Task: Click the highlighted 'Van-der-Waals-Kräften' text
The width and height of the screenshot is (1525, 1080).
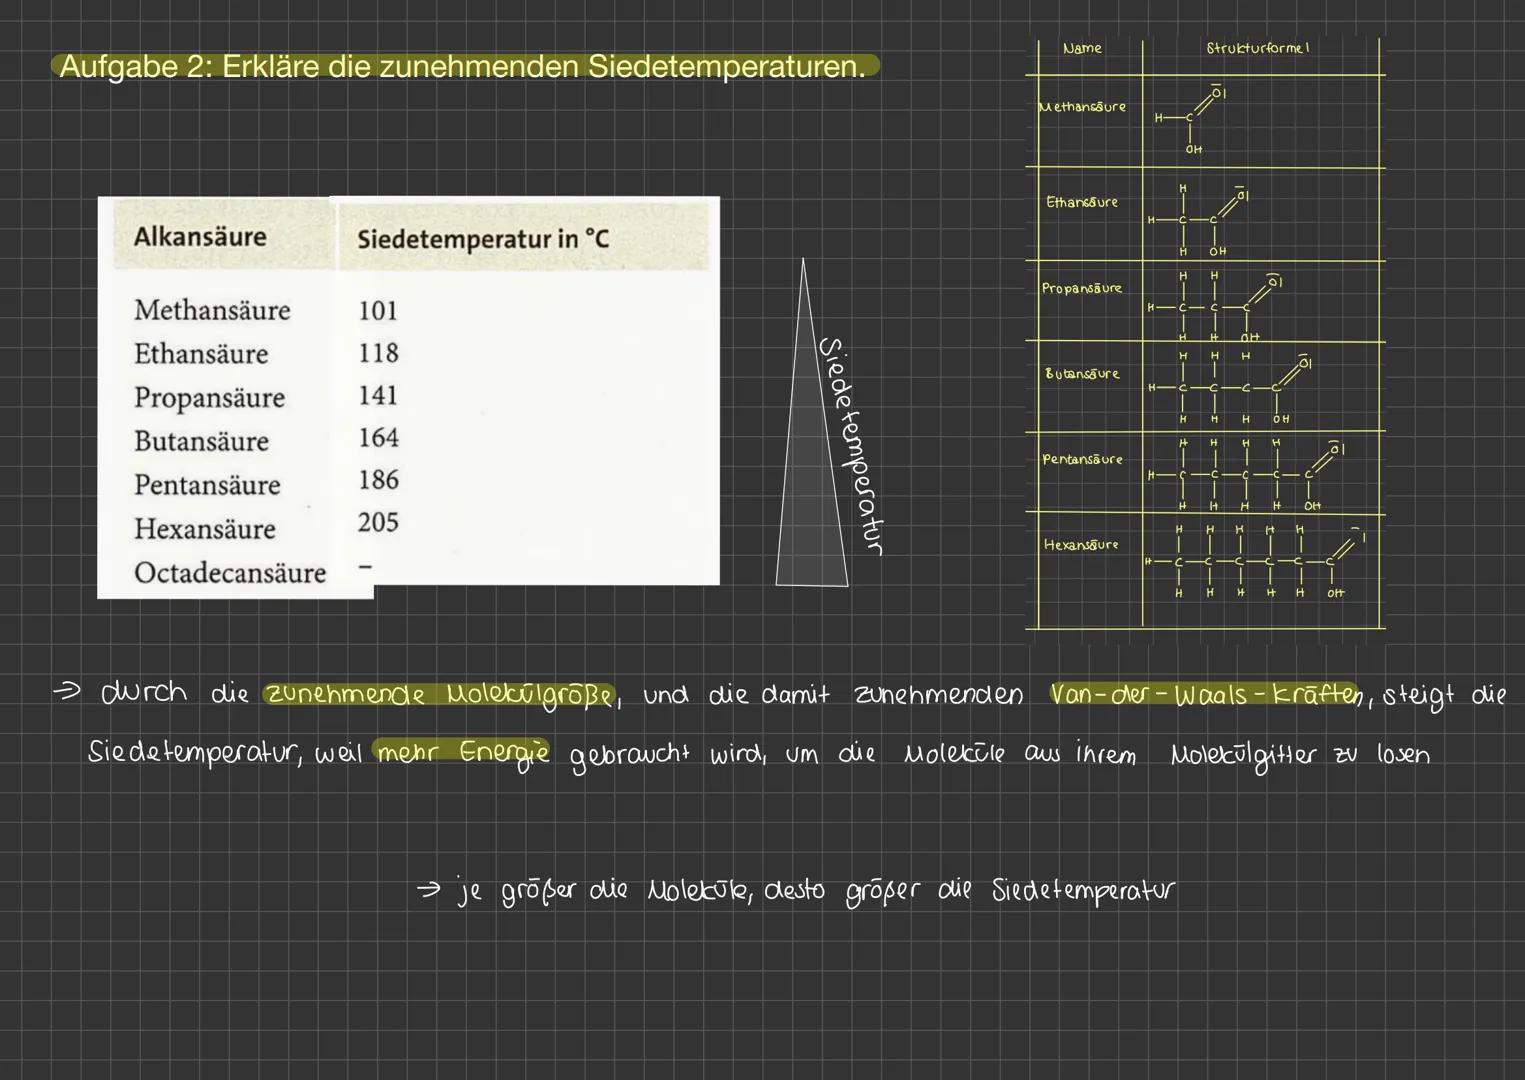Action: point(1205,694)
